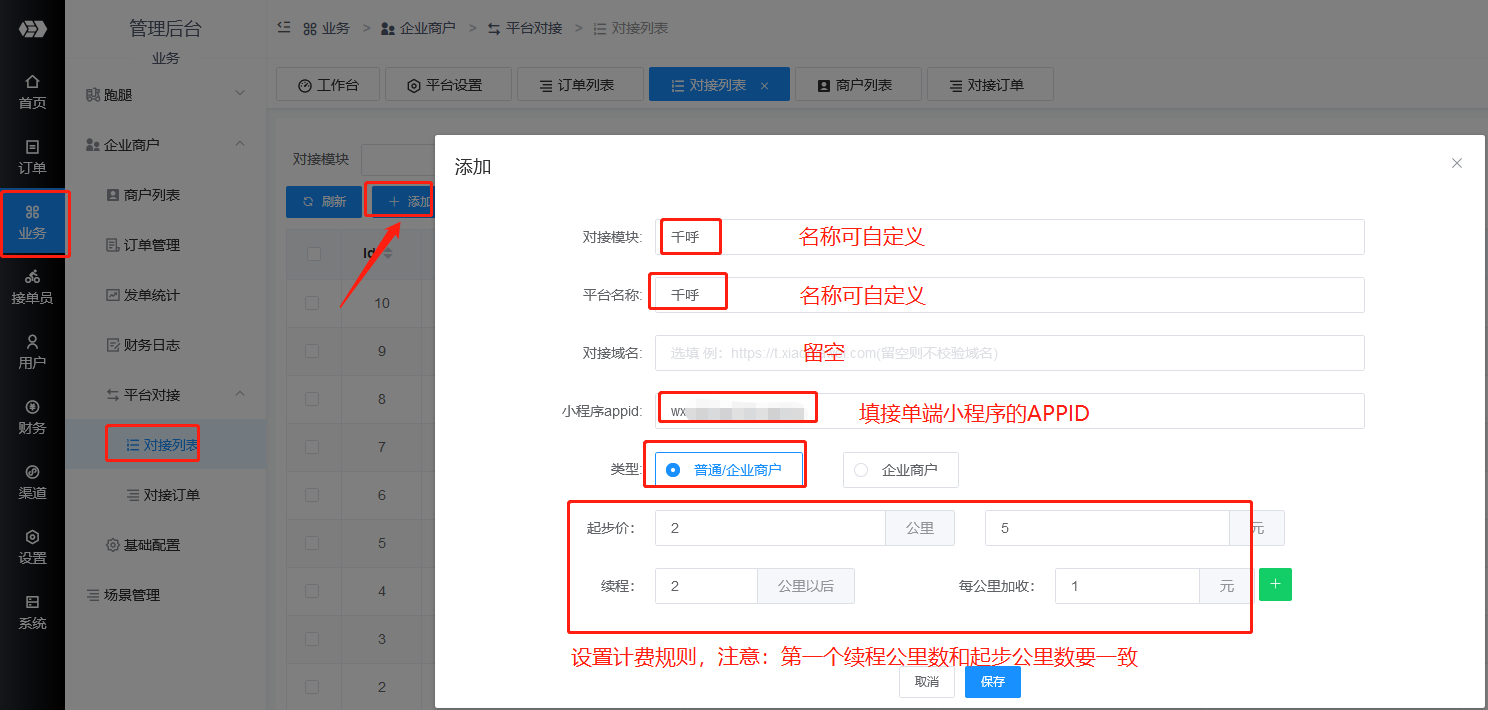Screen dimensions: 1488x710
Task: Switch to the 订单列表 tab
Action: pos(580,85)
